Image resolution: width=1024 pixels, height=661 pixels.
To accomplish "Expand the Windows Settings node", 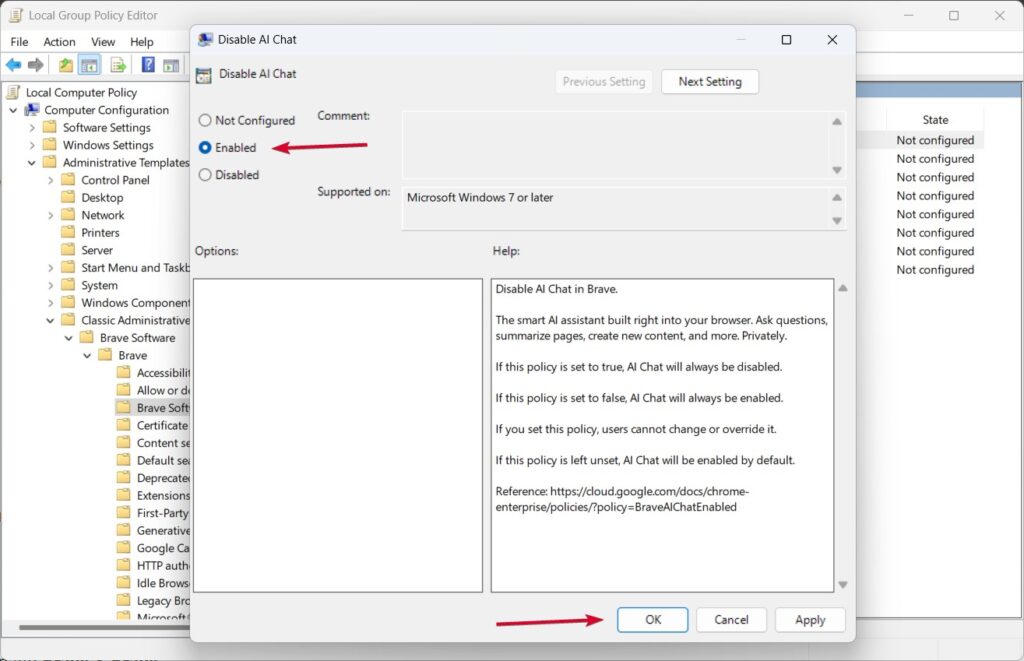I will 32,145.
